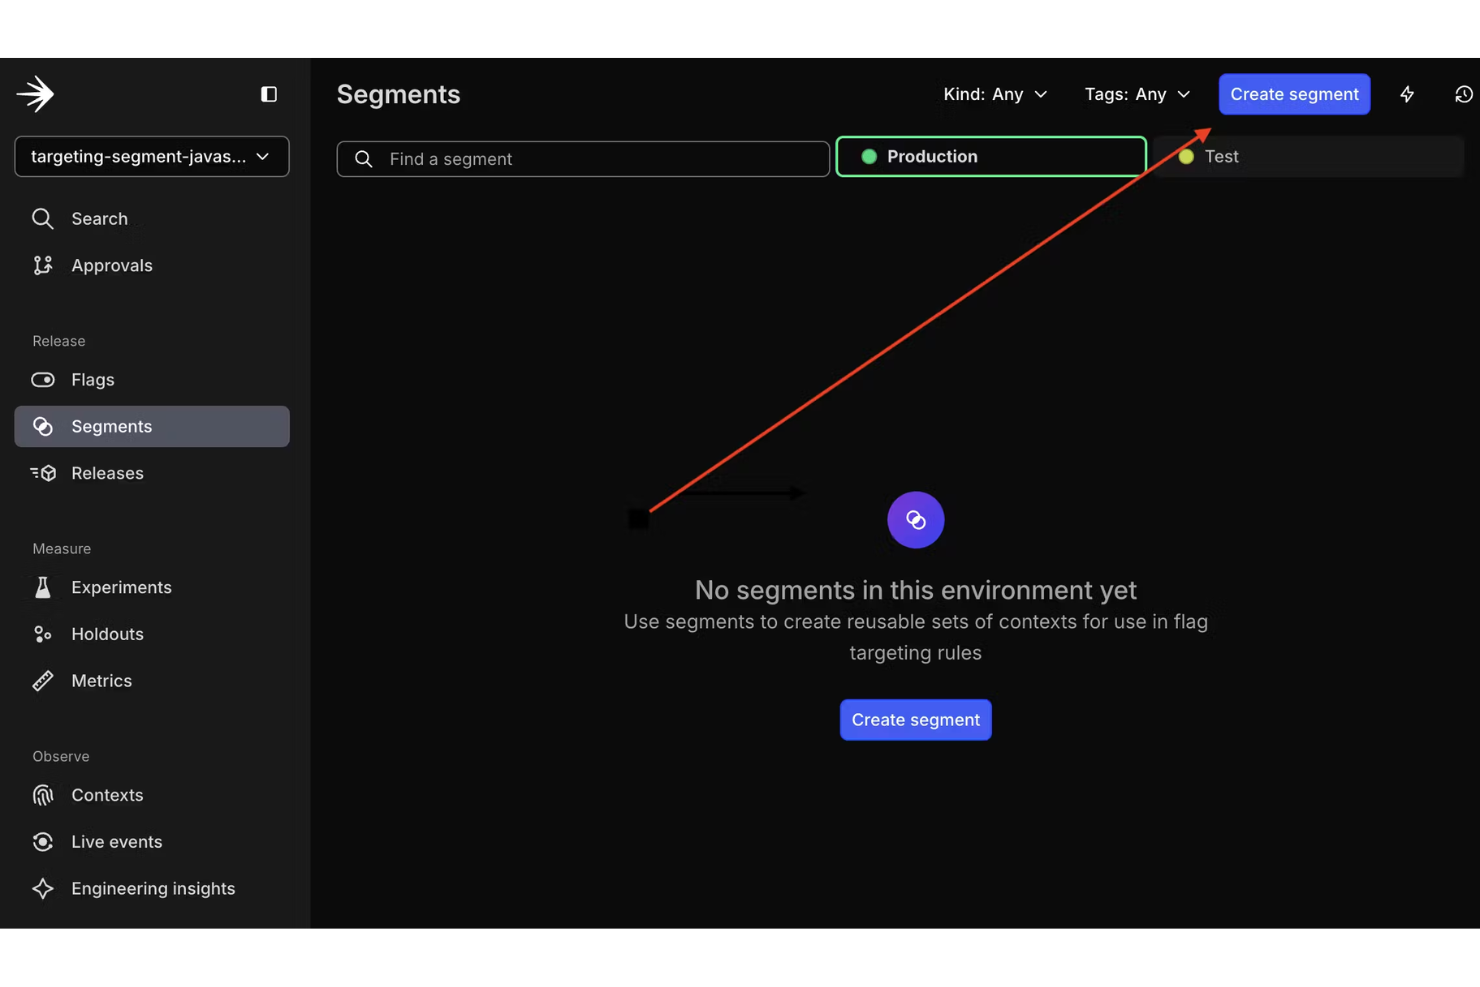1480x987 pixels.
Task: Click the 'No segments in this environment yet' text
Action: (x=916, y=590)
